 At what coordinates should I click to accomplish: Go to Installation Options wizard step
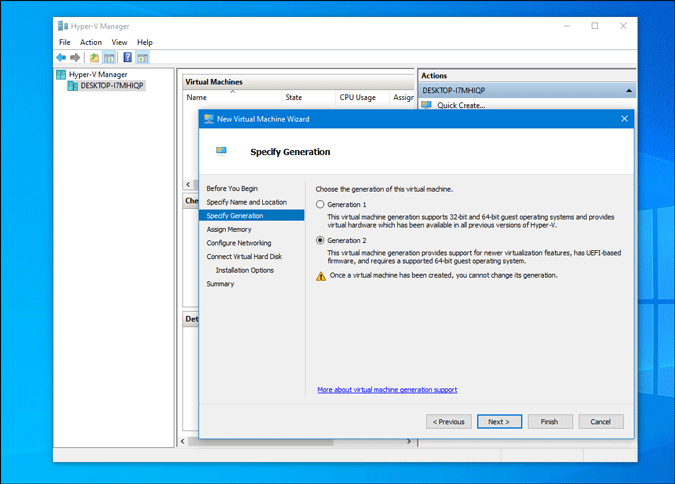point(245,270)
